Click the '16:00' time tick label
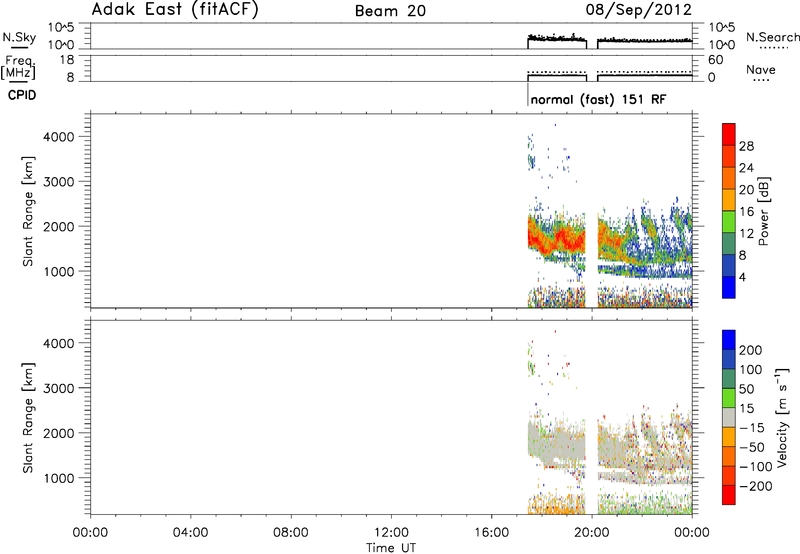Screen dimensions: 800x554 coord(491,533)
